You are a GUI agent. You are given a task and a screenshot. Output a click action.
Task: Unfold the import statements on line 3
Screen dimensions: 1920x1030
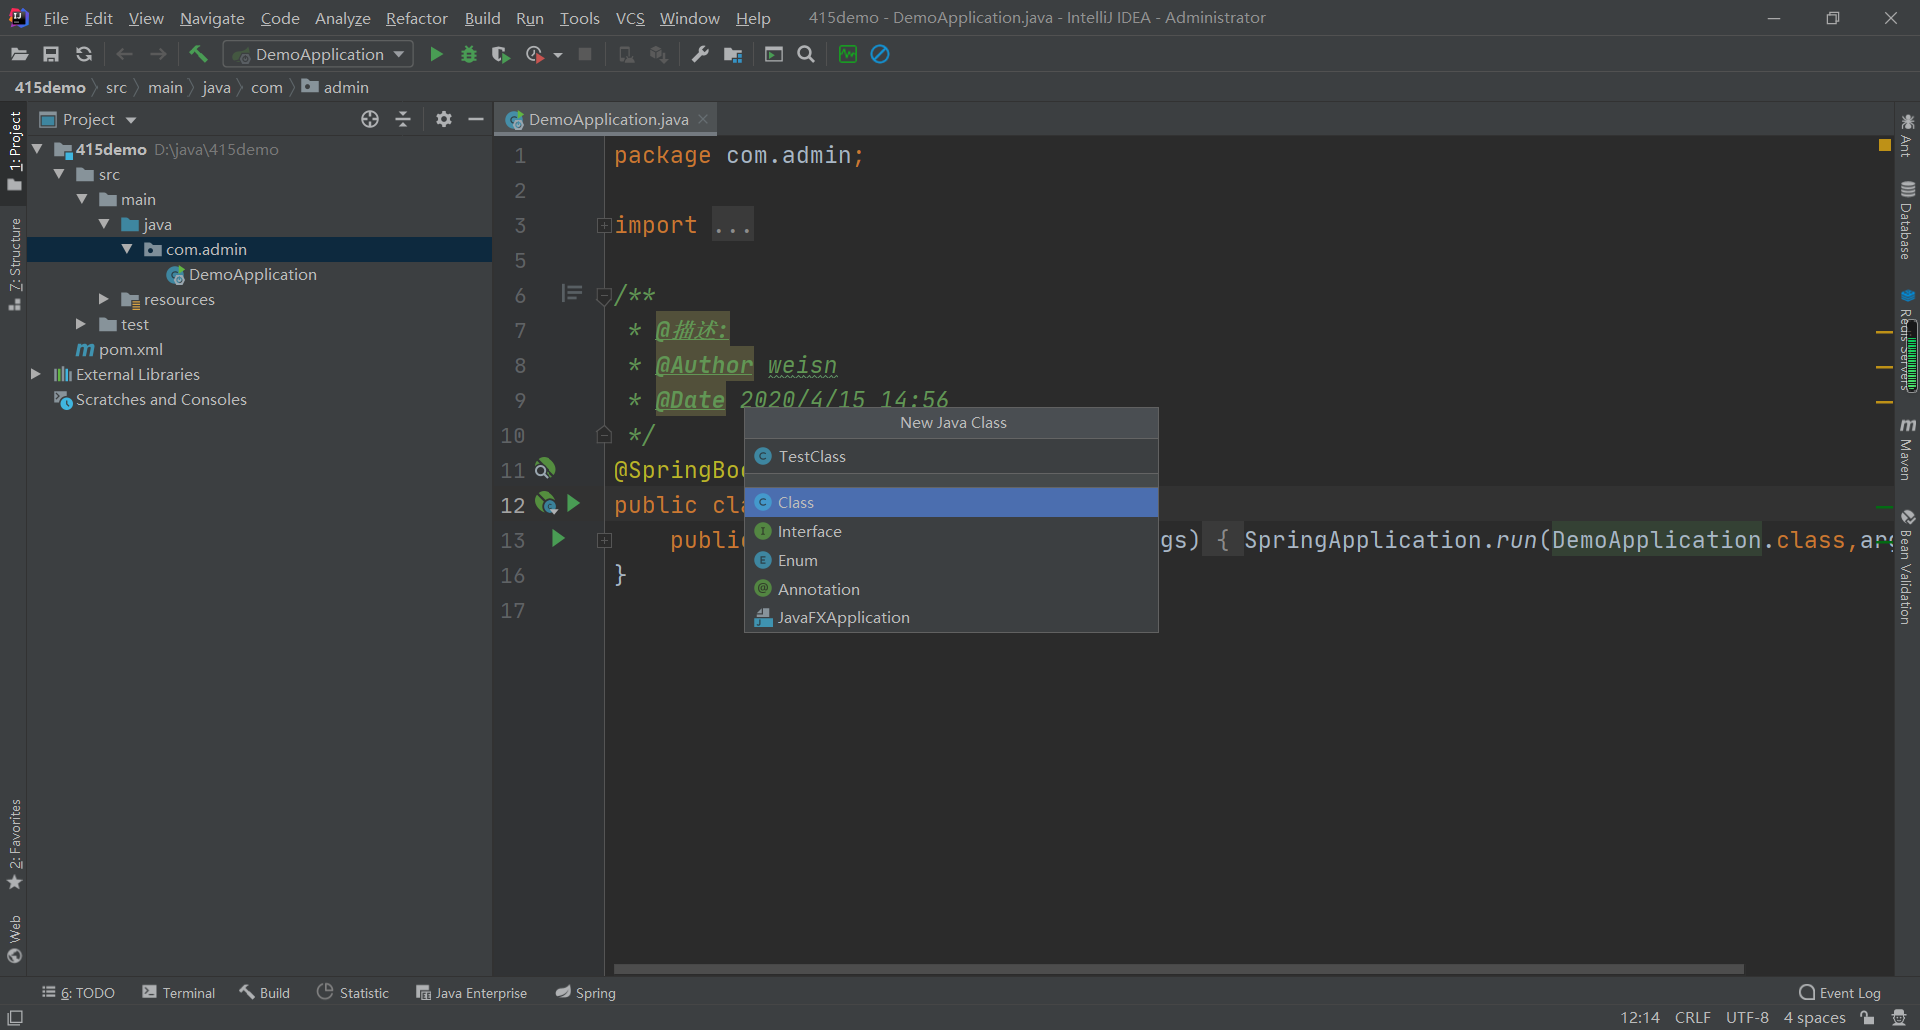coord(604,225)
